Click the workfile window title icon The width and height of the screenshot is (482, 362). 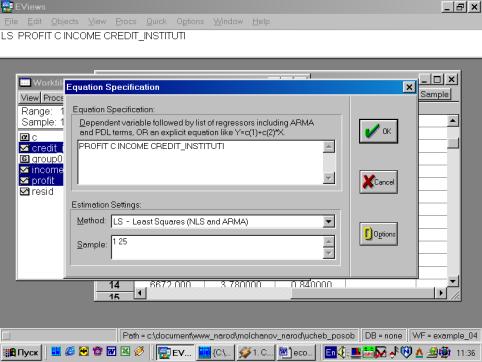(25, 82)
